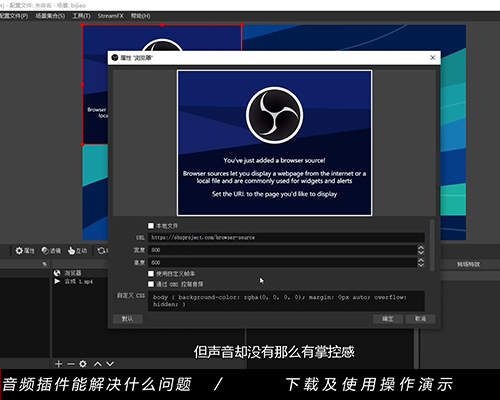Select the browser source globe icon
500x400 pixels.
tap(57, 273)
